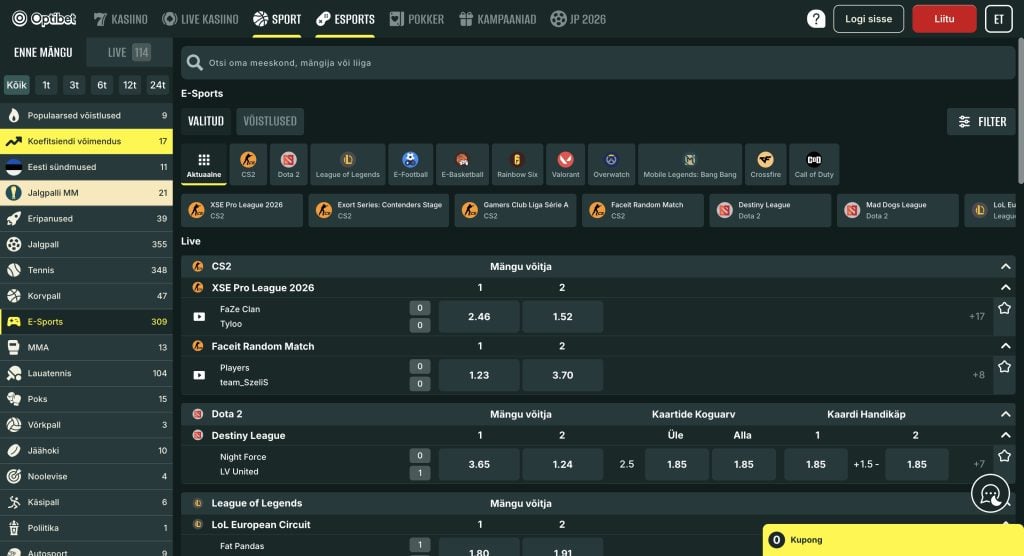Switch to the Kasiino tab
The width and height of the screenshot is (1024, 556).
[x=121, y=19]
